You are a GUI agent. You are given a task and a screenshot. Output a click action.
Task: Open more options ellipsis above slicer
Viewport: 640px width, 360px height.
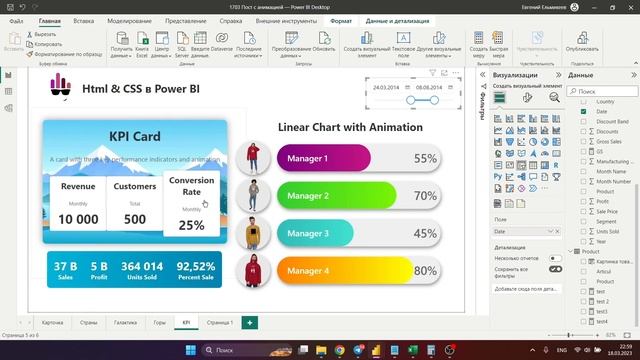tap(456, 73)
